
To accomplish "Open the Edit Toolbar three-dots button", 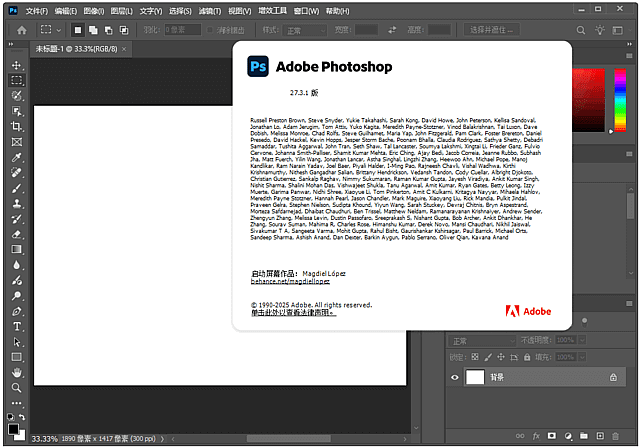I will pyautogui.click(x=16, y=403).
